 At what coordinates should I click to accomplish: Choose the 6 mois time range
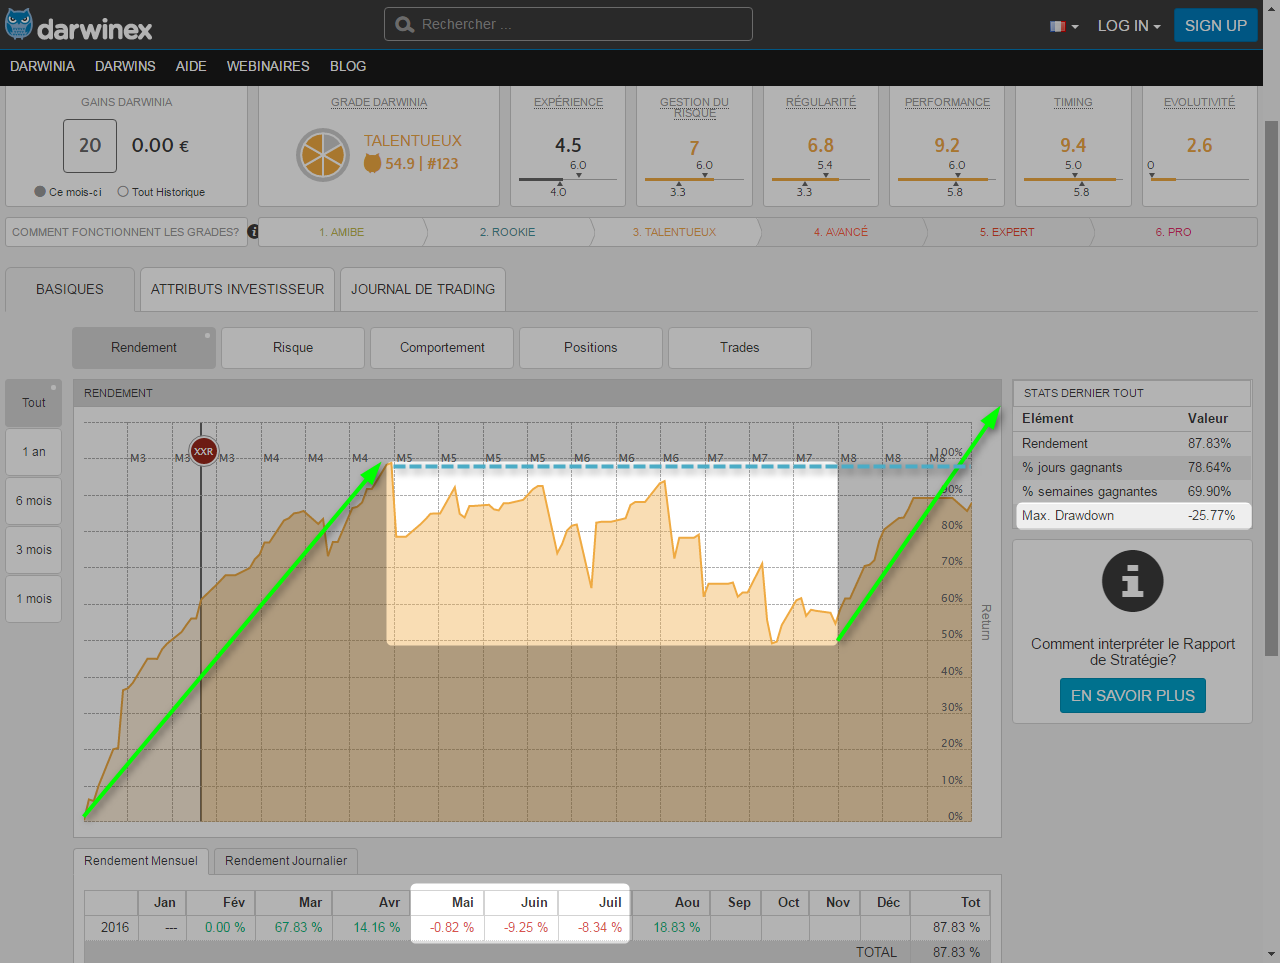point(34,501)
